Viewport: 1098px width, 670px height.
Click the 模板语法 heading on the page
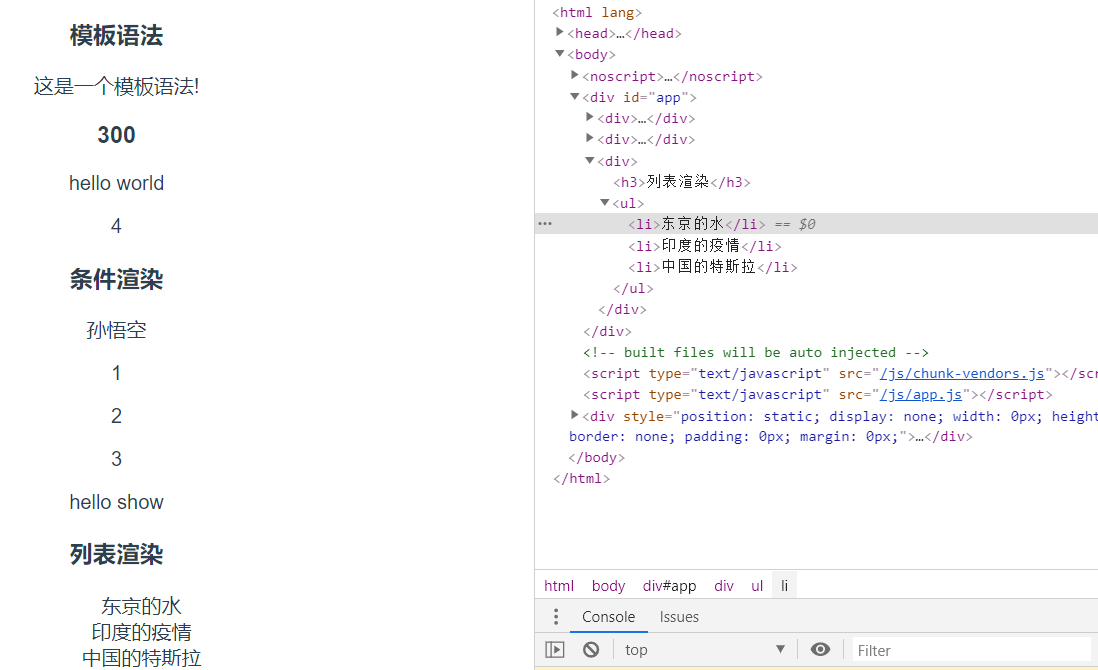116,36
